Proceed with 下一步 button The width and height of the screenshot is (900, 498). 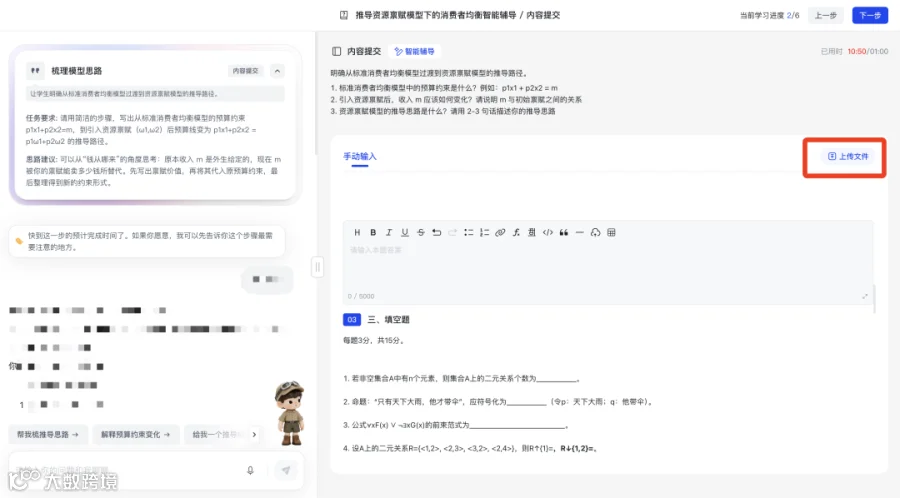(870, 15)
